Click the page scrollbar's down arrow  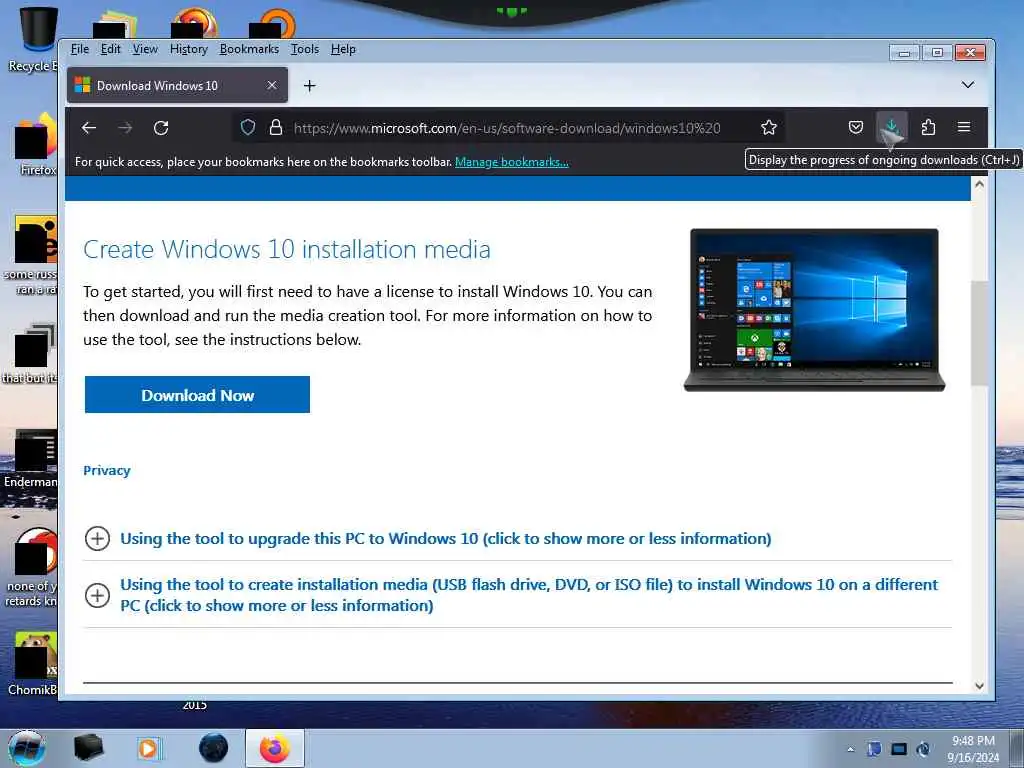click(979, 686)
